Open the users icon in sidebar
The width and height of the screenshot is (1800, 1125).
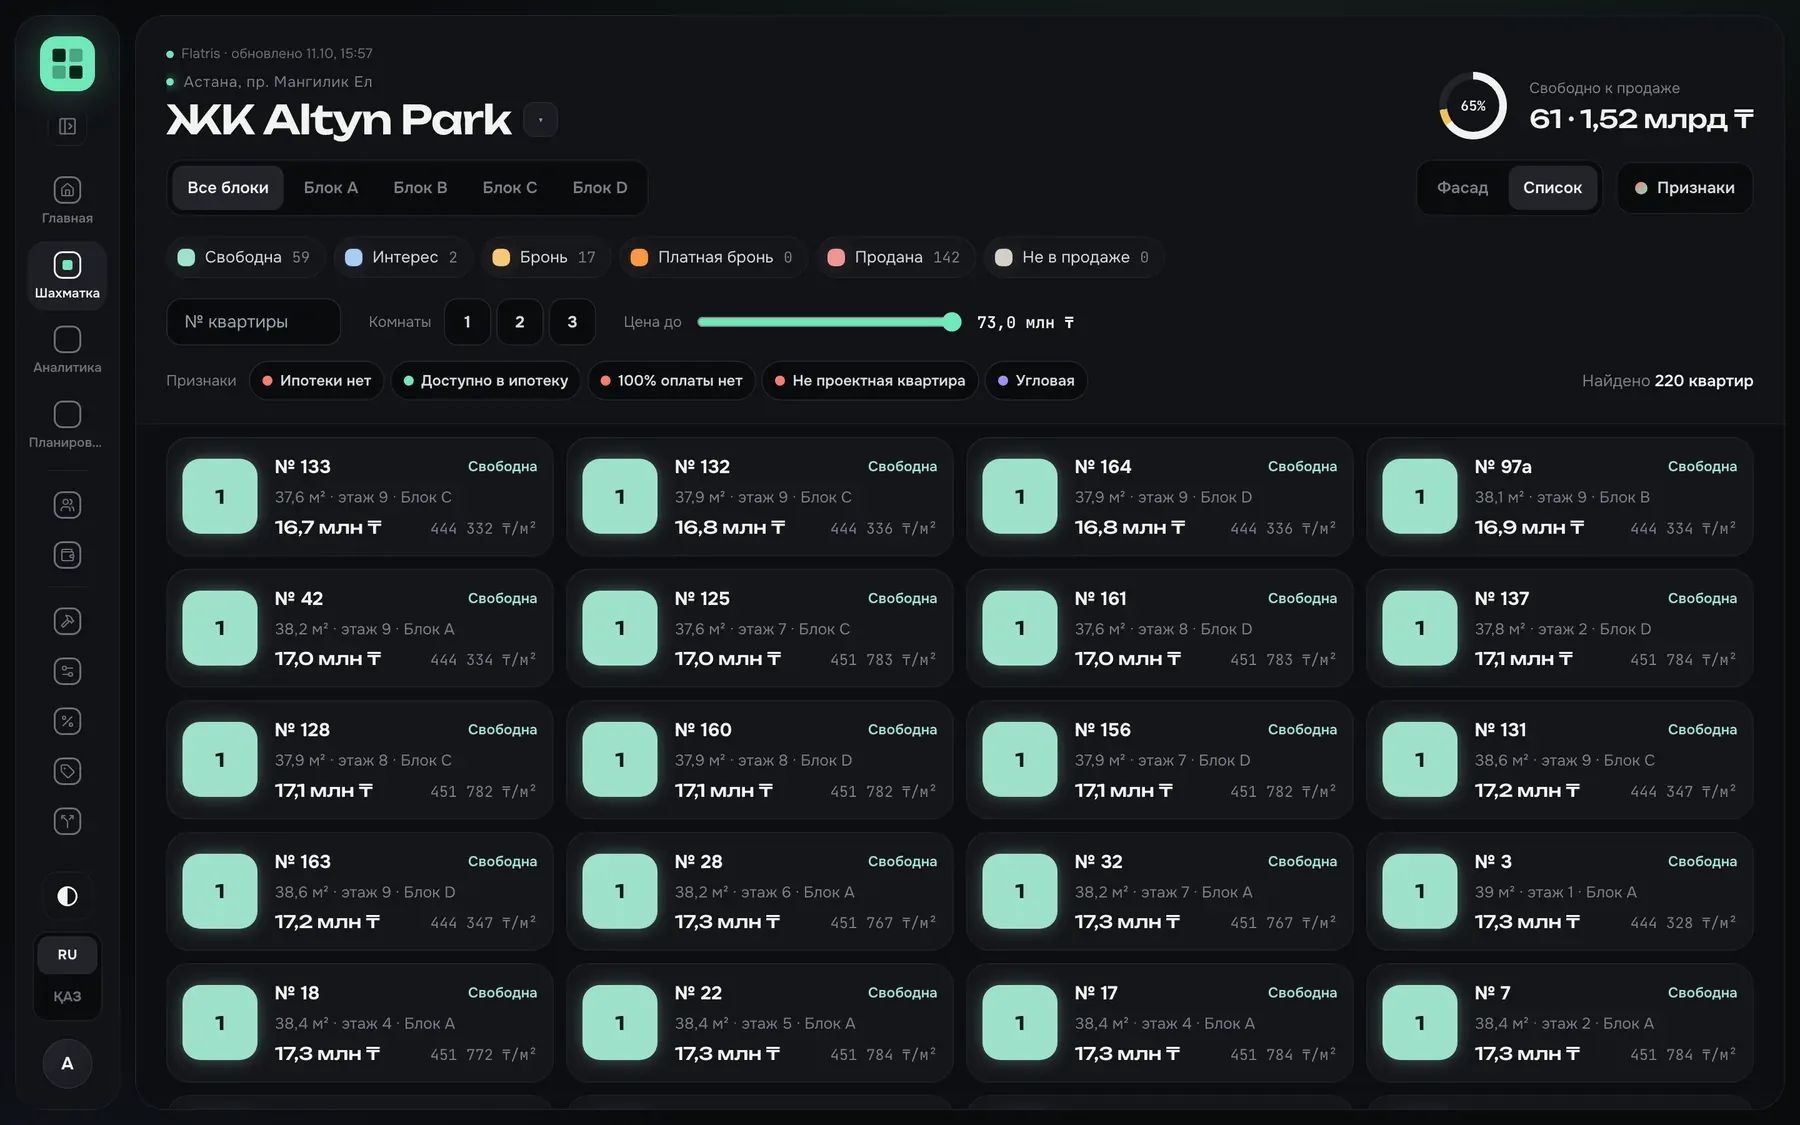[67, 505]
